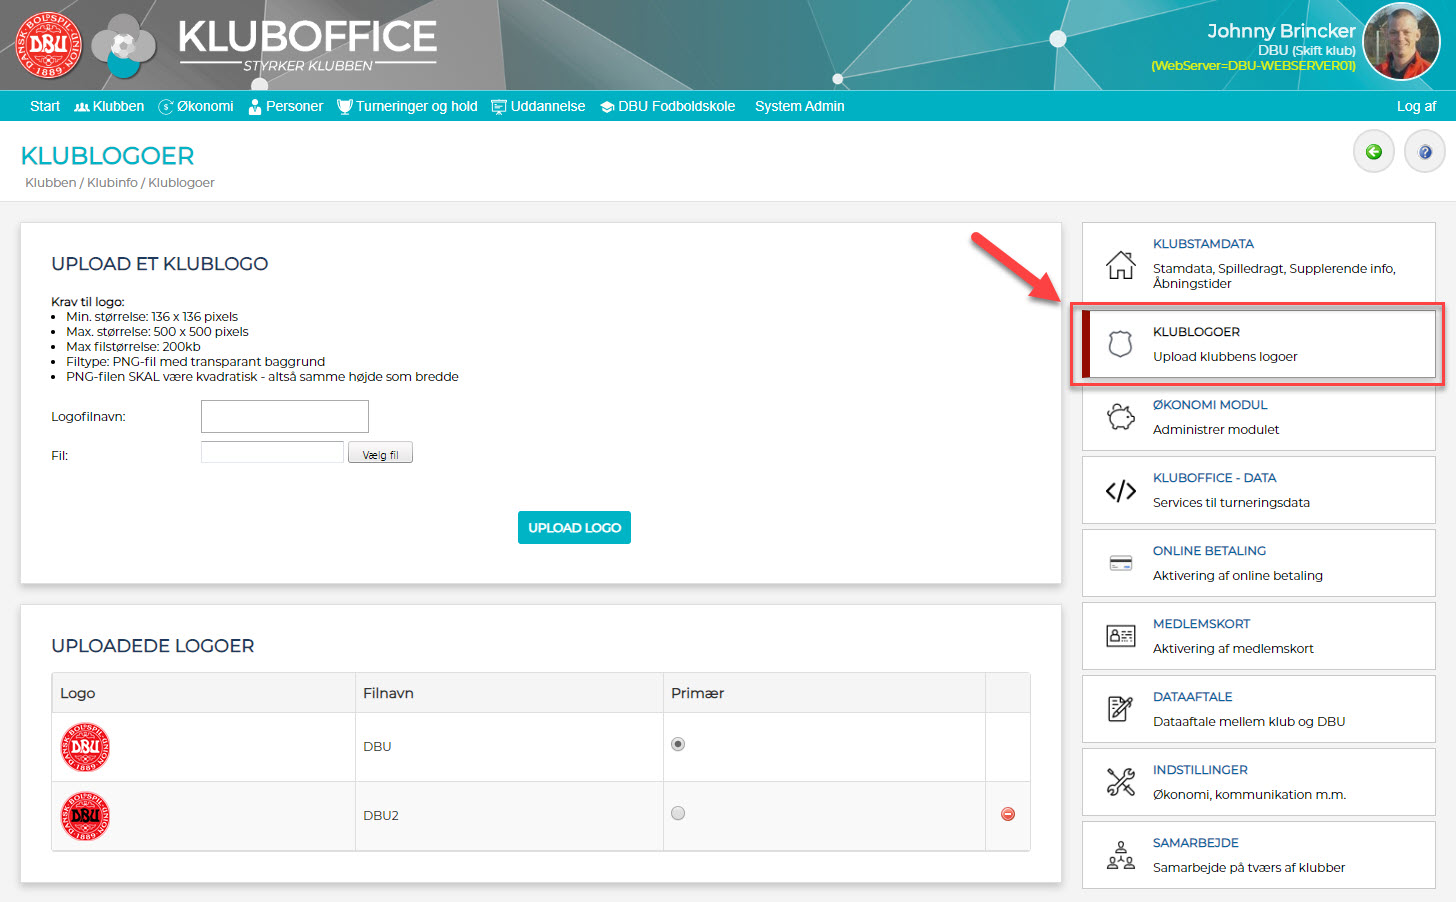Click the wrench tools Indstillinger icon

(1121, 782)
